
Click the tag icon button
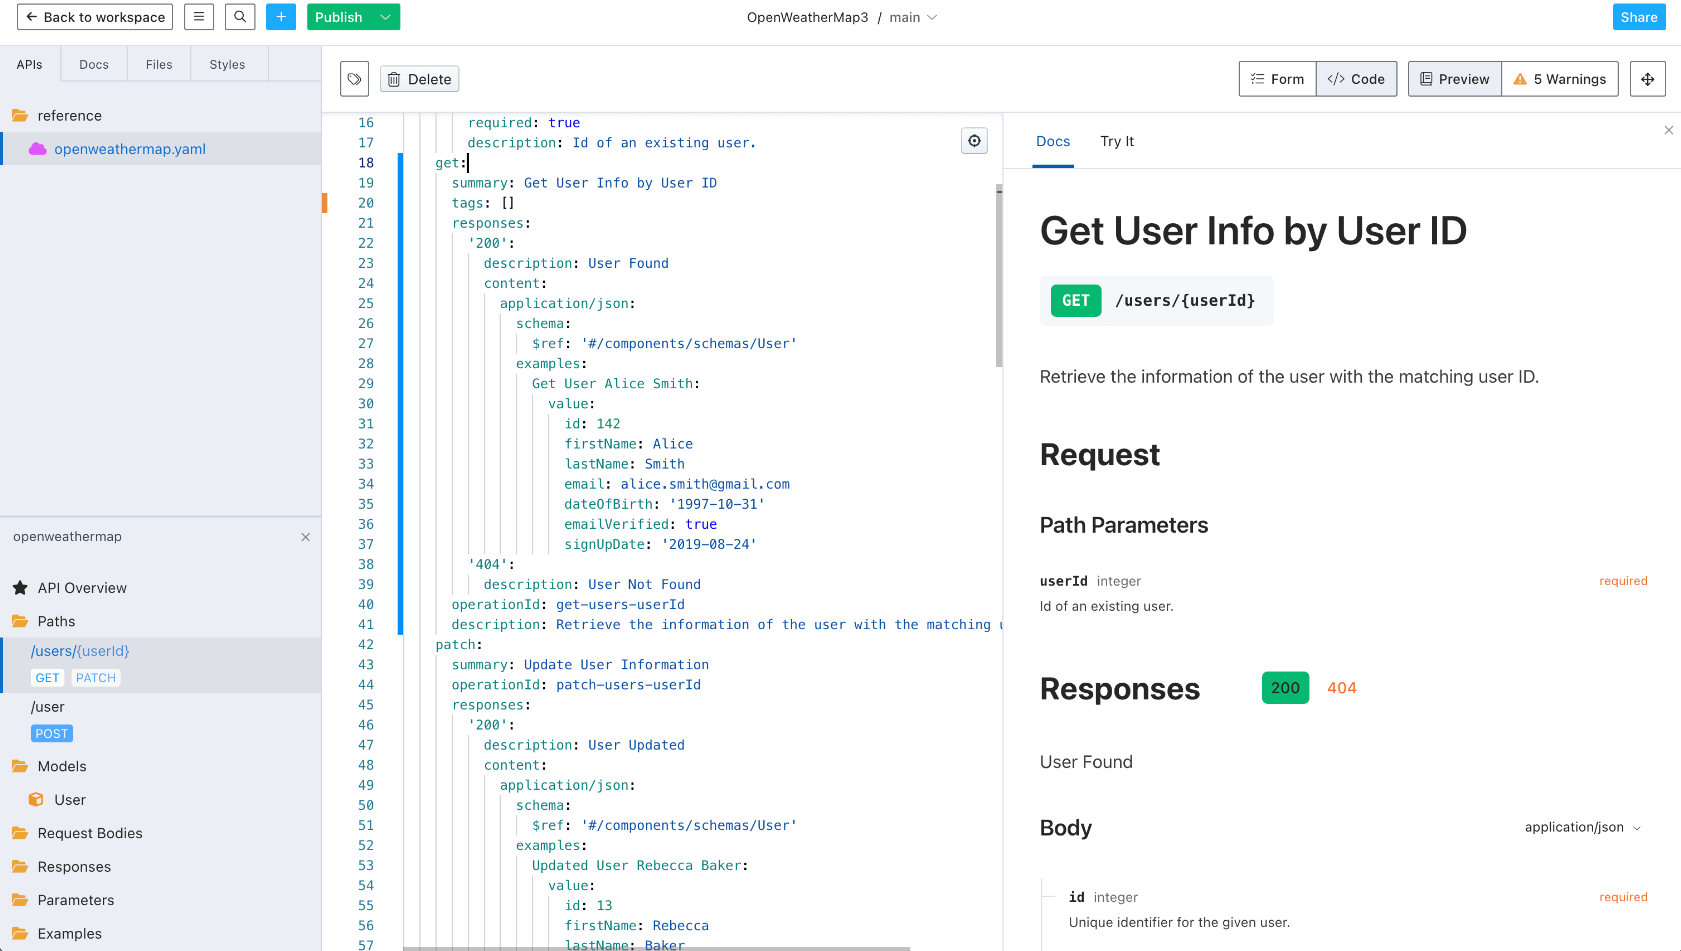pos(354,79)
